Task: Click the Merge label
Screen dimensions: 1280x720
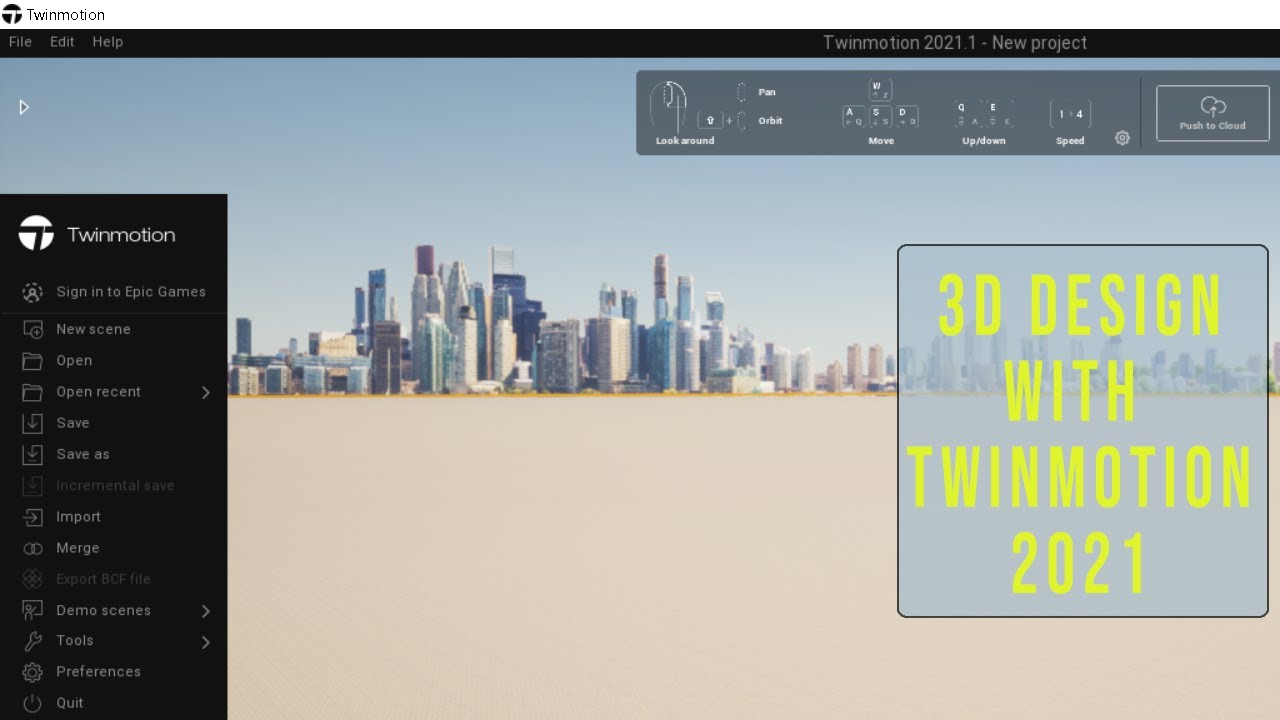Action: click(78, 548)
